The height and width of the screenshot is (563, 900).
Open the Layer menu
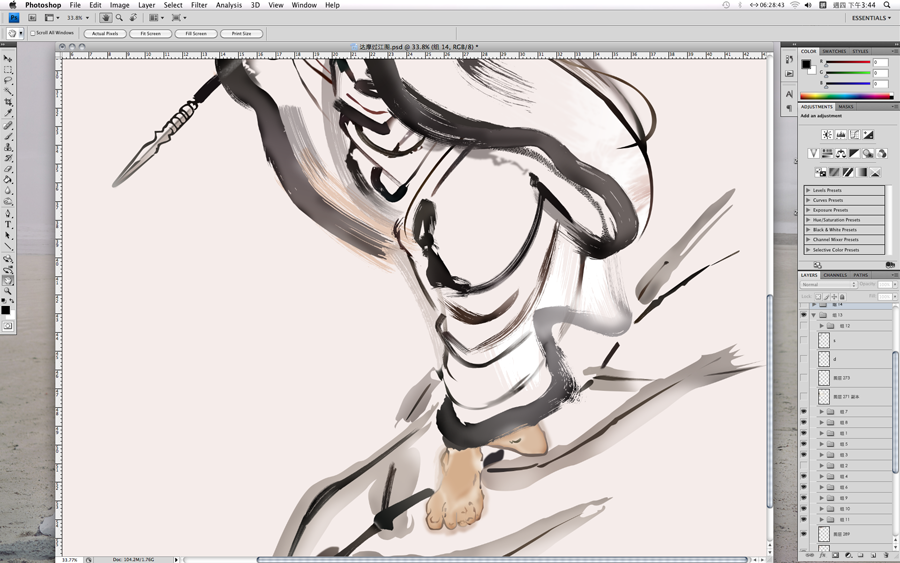pos(146,5)
